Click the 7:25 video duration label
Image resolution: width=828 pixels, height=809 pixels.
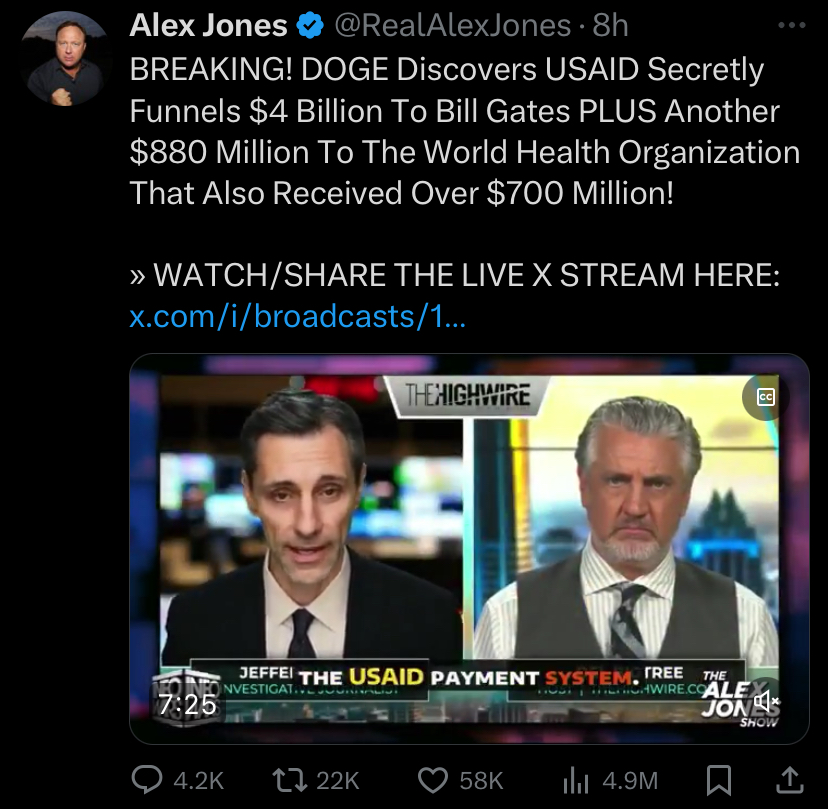tap(187, 704)
